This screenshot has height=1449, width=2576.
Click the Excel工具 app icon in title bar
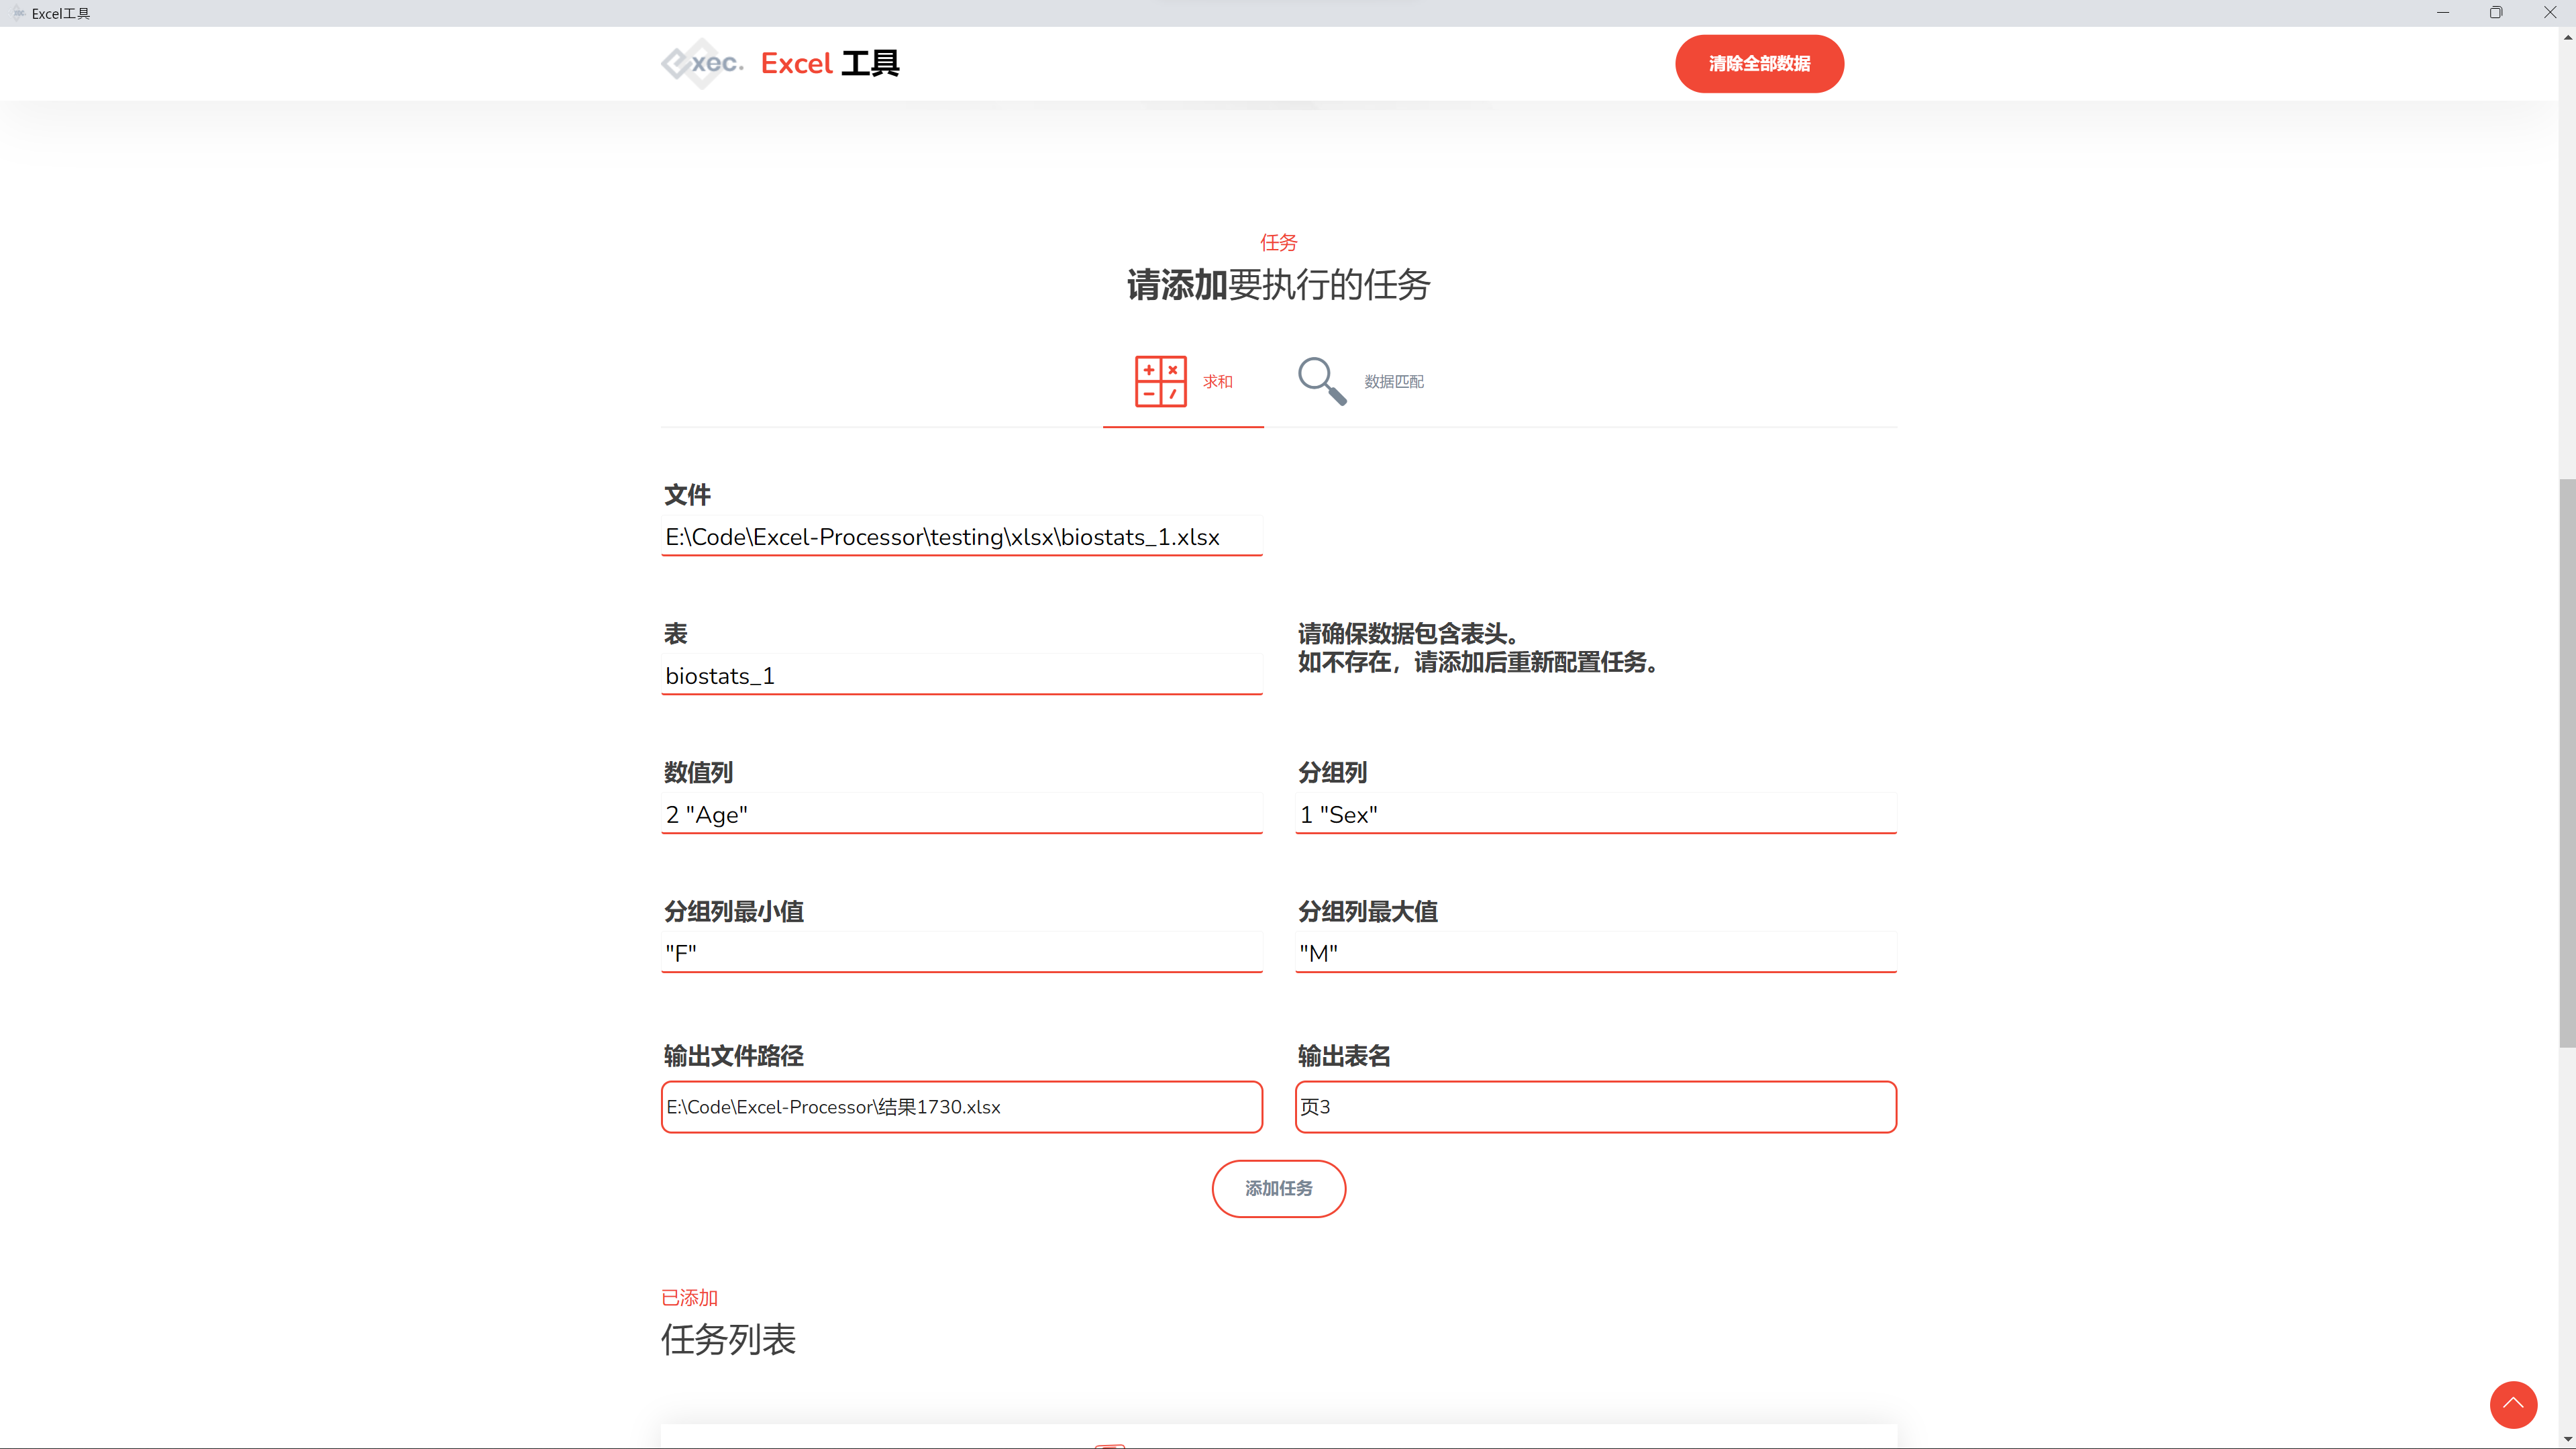tap(18, 13)
